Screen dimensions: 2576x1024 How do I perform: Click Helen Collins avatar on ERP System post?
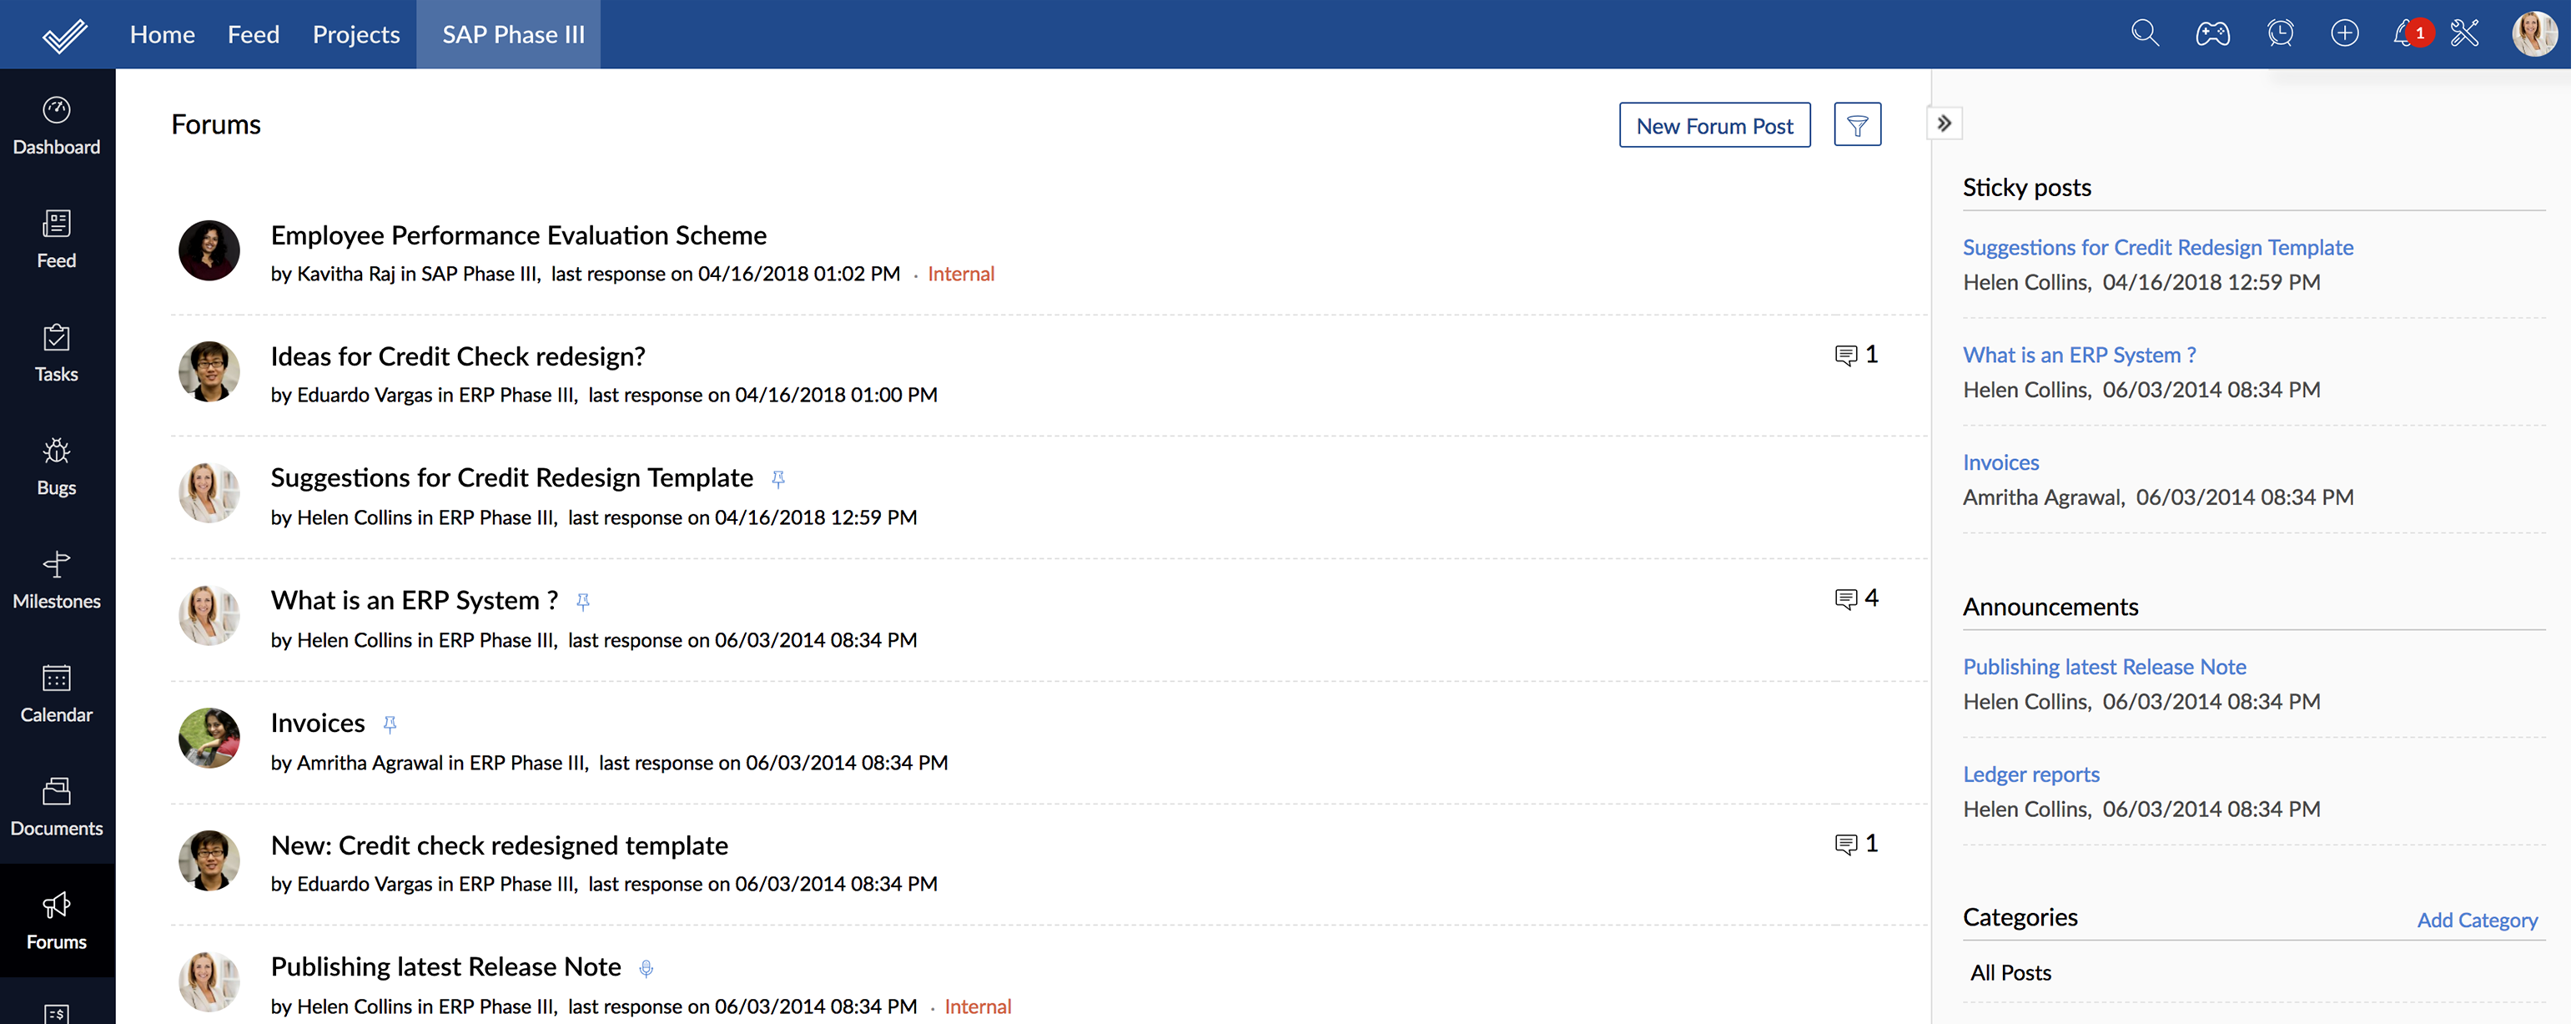click(x=209, y=616)
